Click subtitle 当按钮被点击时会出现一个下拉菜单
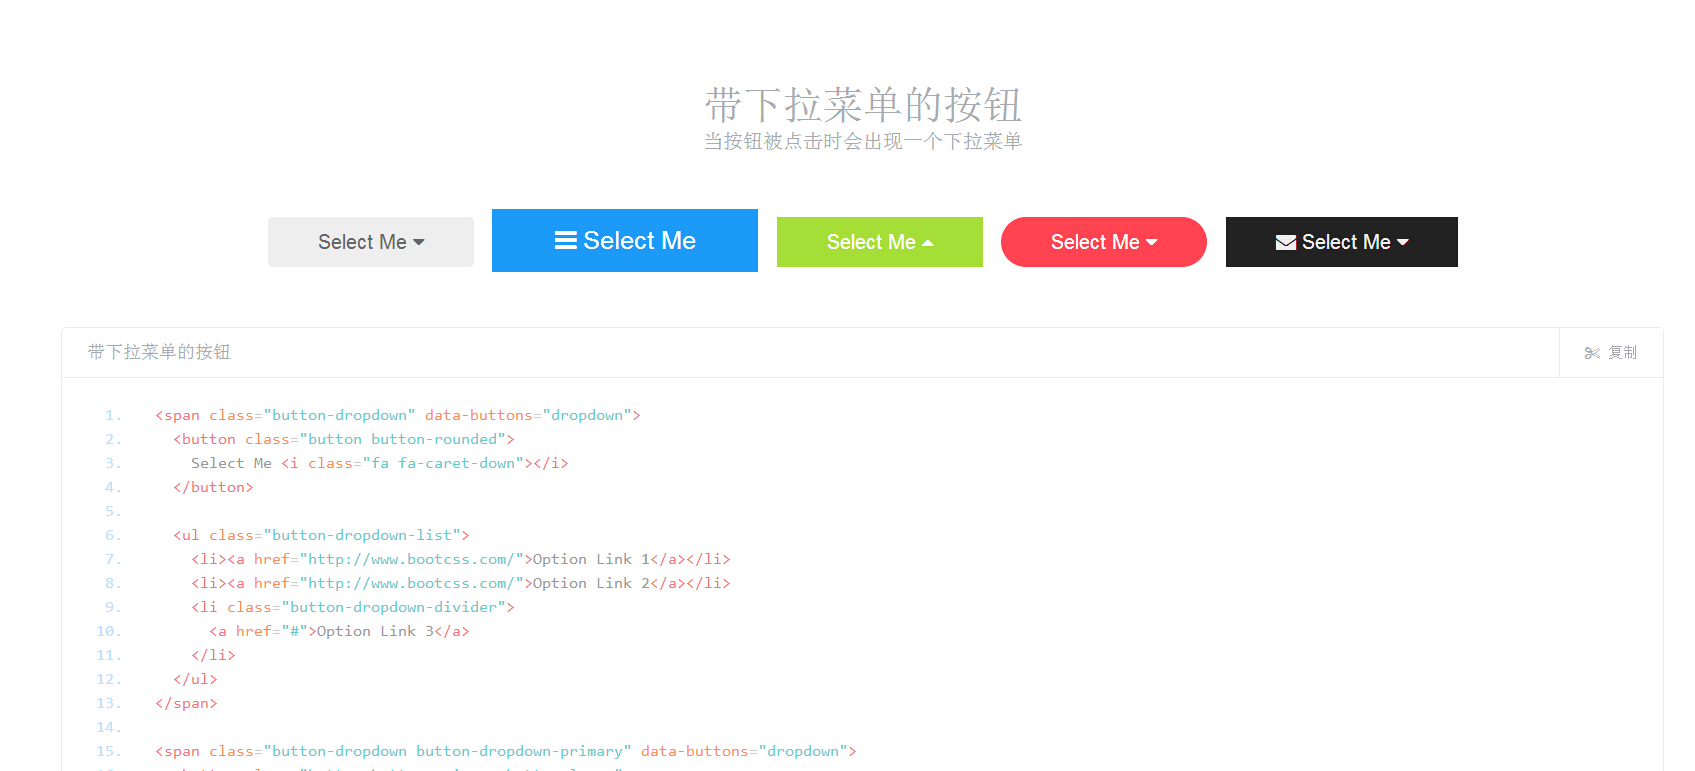 (x=863, y=141)
